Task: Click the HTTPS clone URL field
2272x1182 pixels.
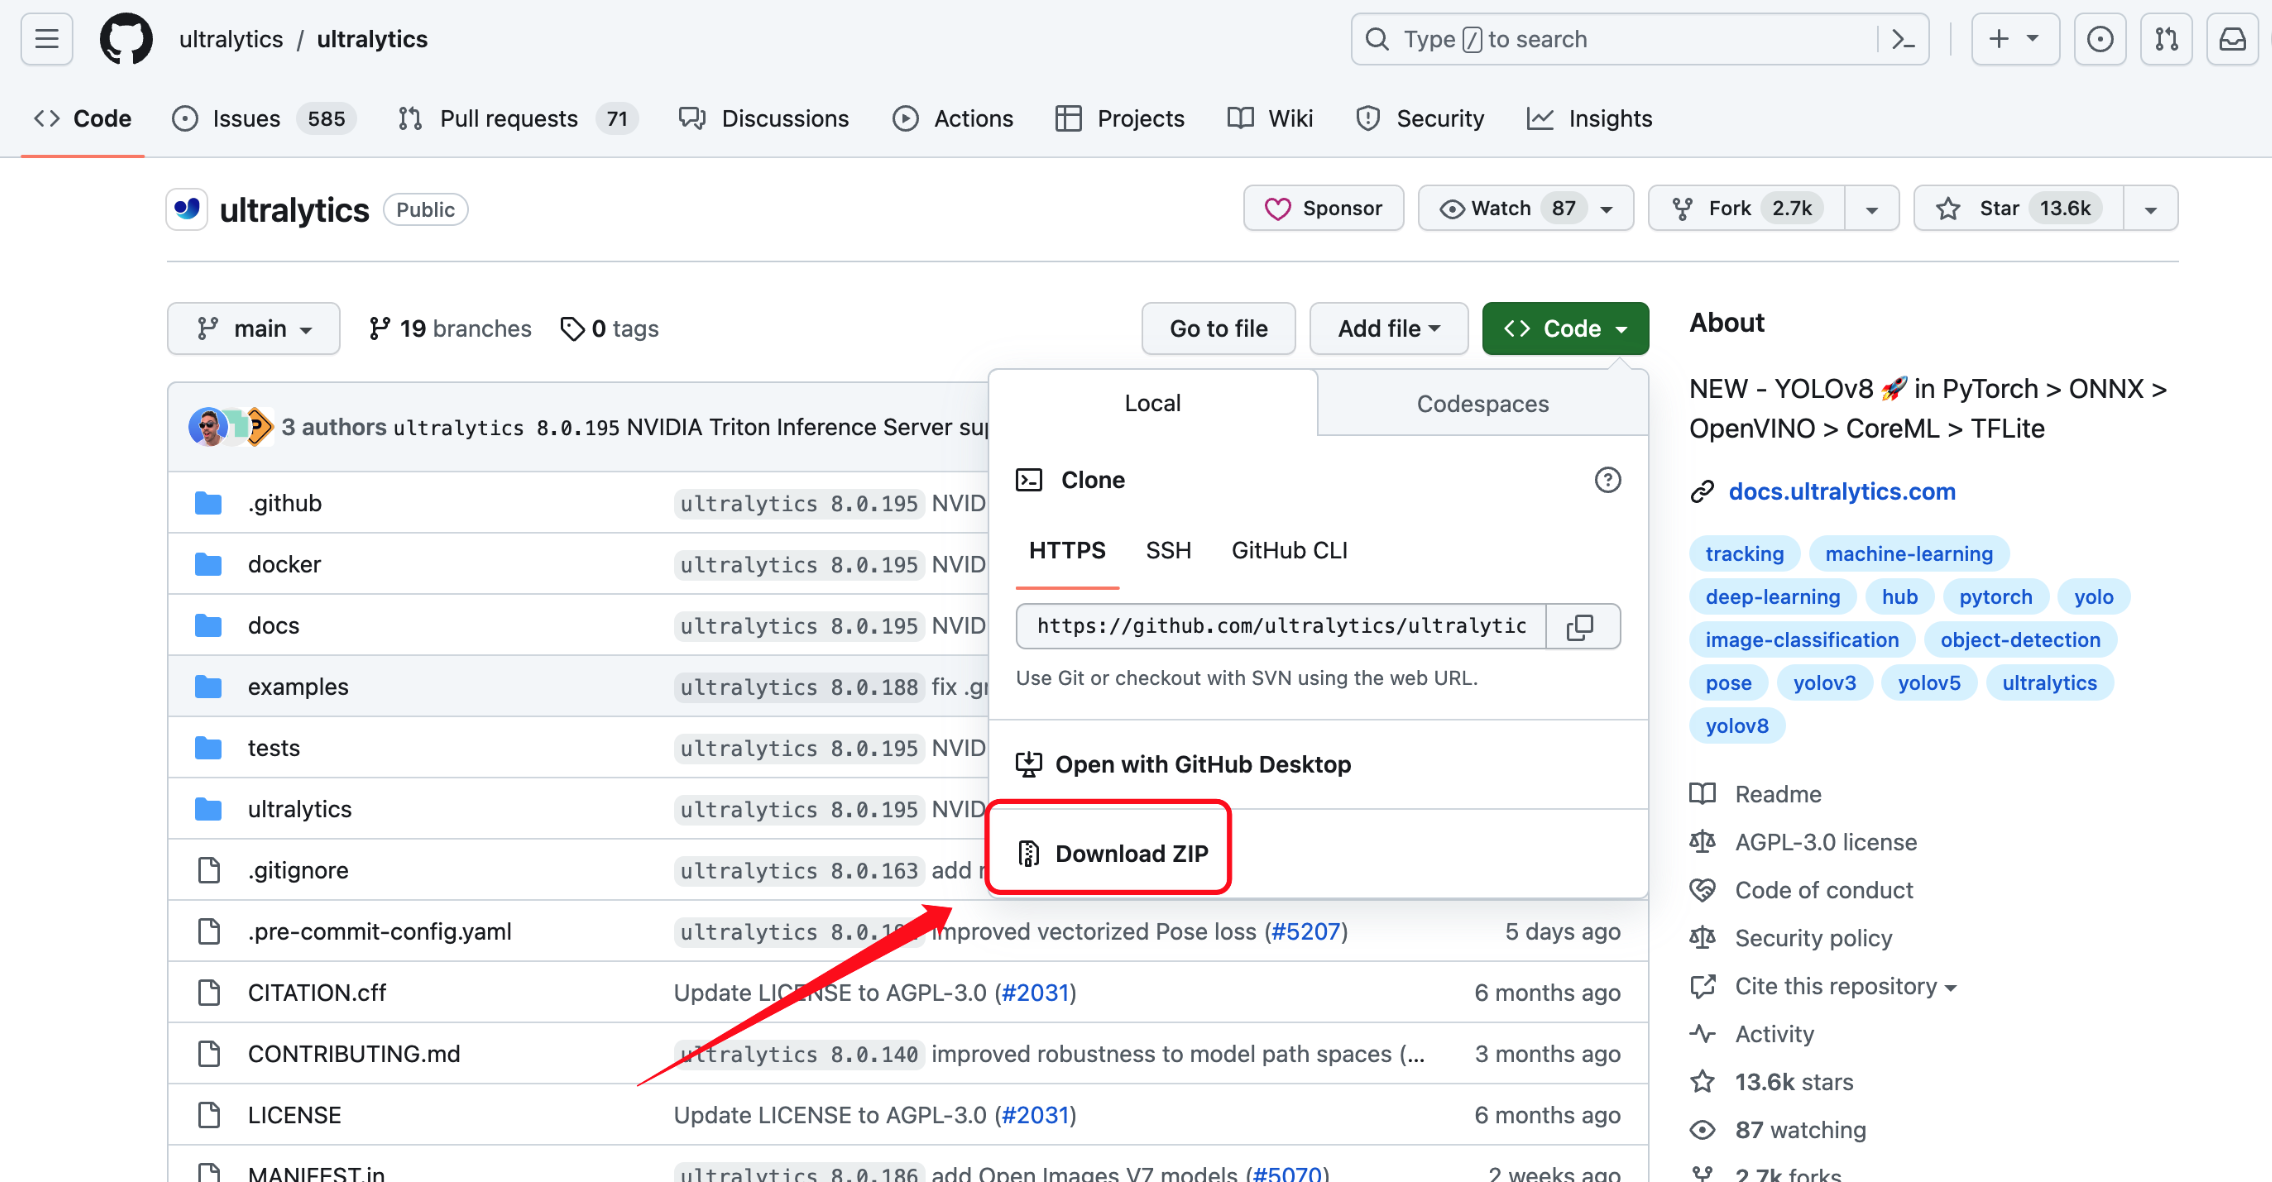Action: coord(1281,627)
